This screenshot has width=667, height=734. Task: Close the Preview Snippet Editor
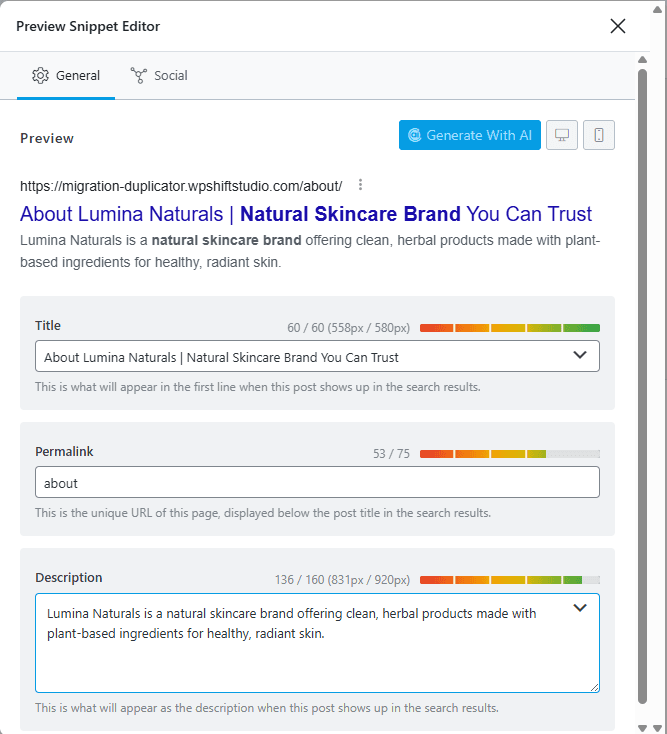[x=618, y=26]
